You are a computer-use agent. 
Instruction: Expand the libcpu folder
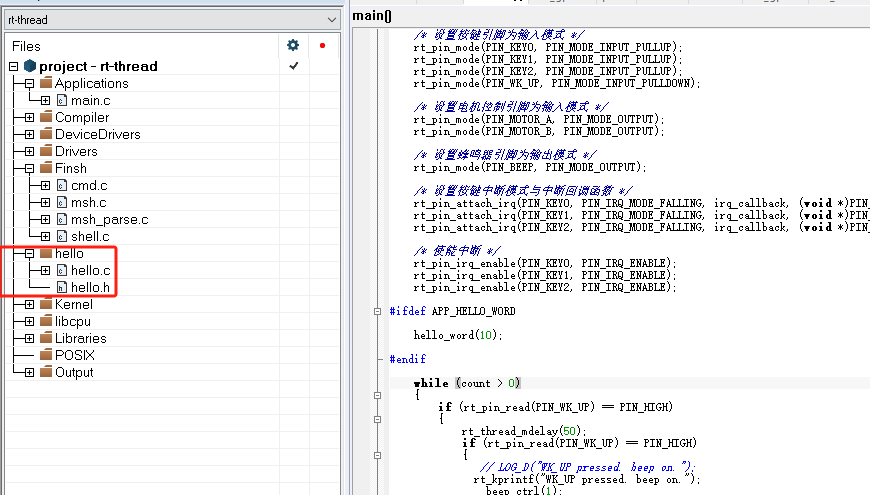(x=29, y=322)
